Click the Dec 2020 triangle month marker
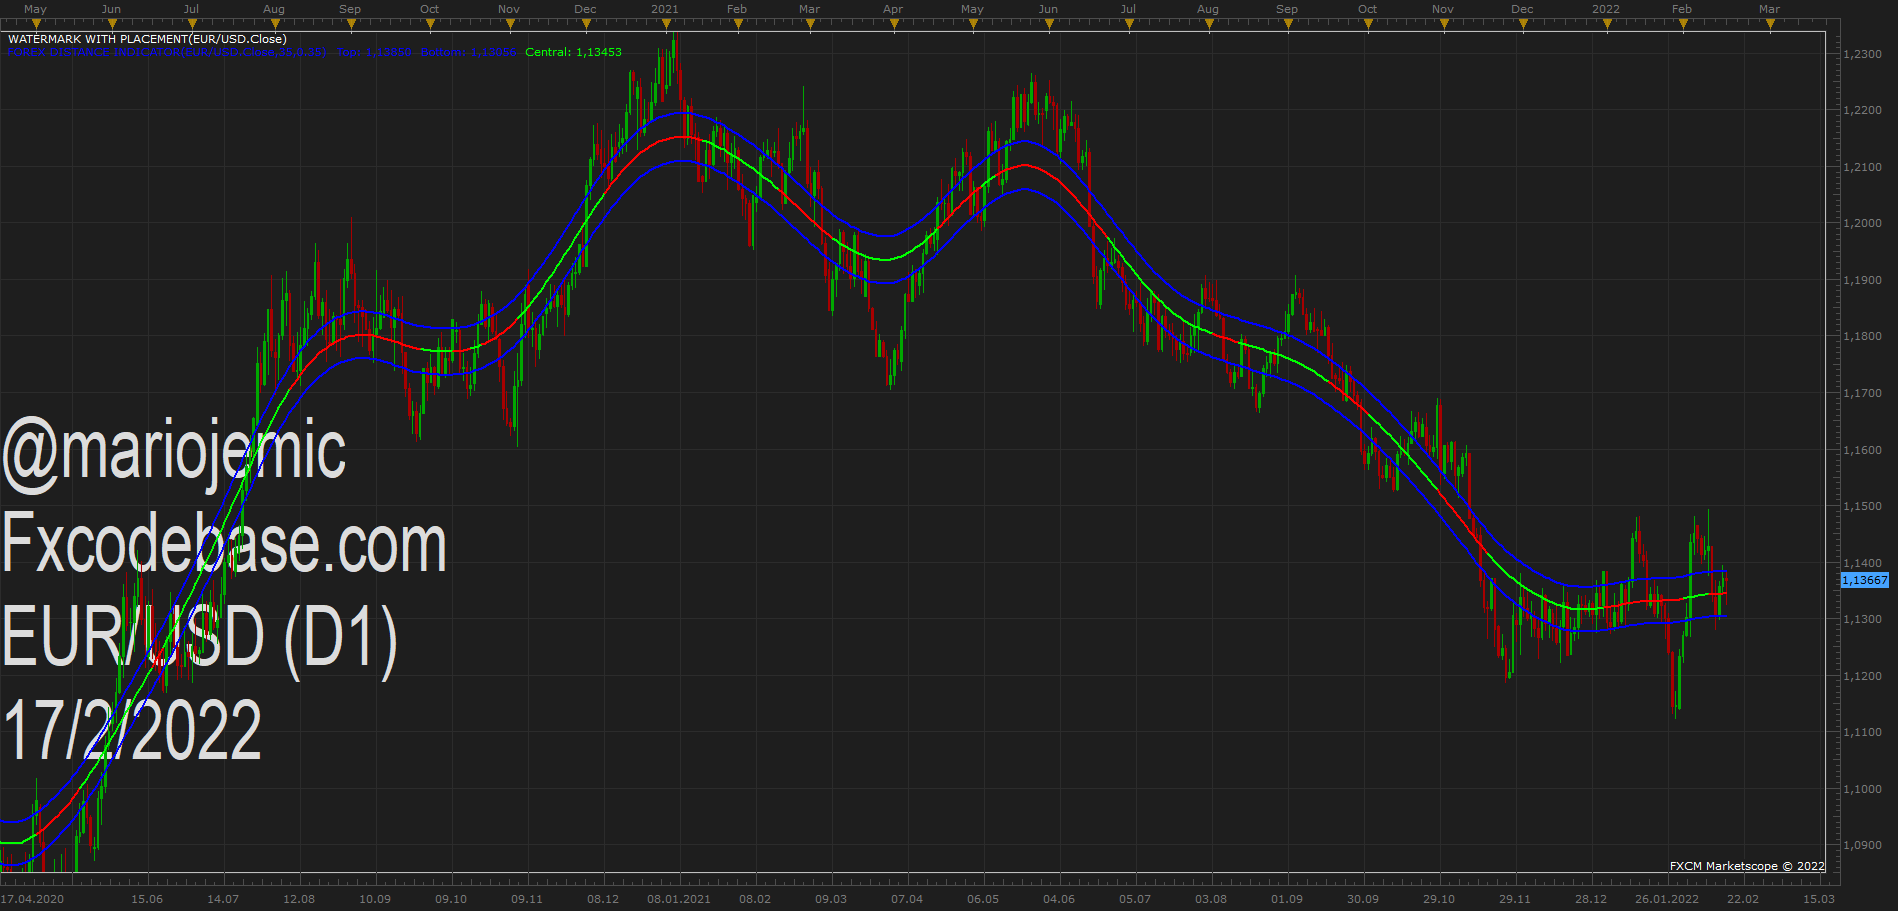Viewport: 1898px width, 911px height. pyautogui.click(x=586, y=24)
